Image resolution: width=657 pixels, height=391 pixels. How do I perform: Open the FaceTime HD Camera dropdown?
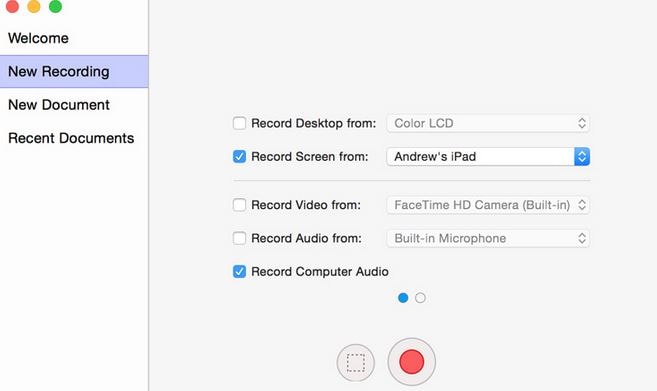[x=488, y=205]
